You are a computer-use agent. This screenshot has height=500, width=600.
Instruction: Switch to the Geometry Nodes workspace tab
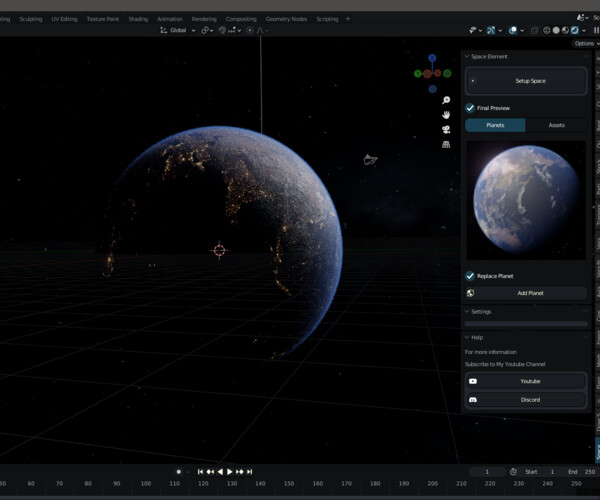pos(286,18)
